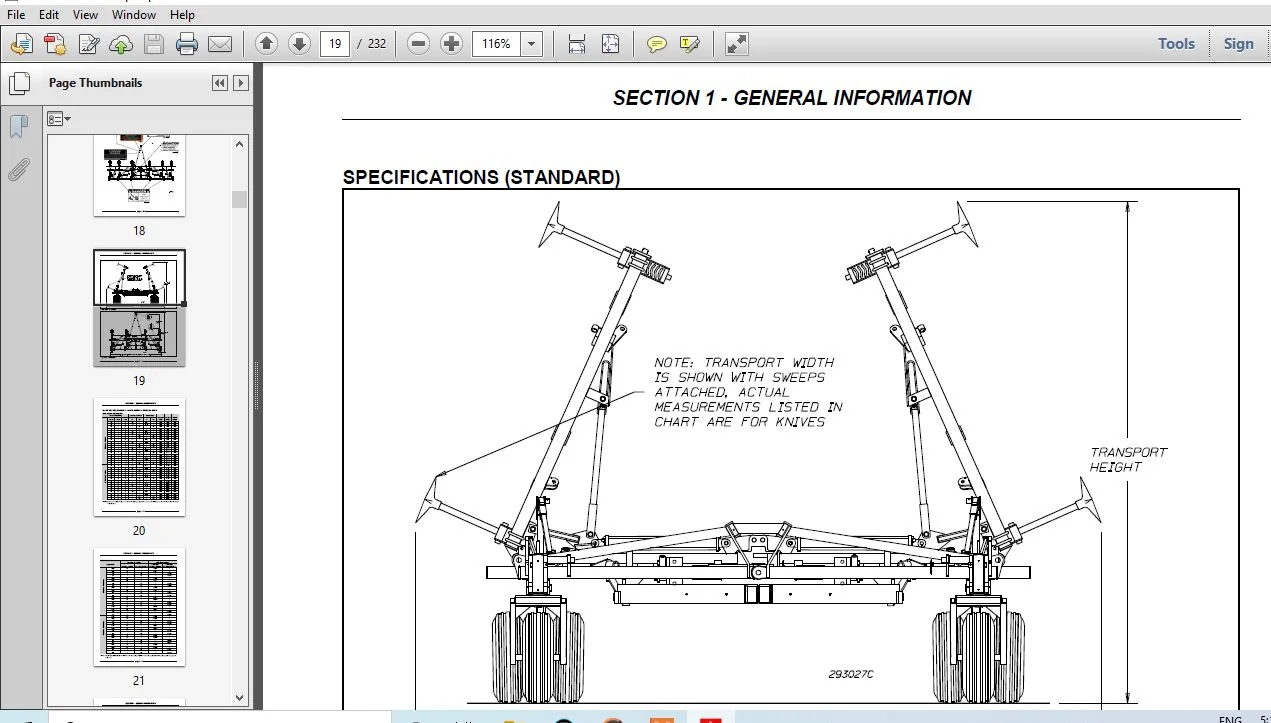Click the page number field showing 19
Image resolution: width=1271 pixels, height=723 pixels.
[334, 44]
